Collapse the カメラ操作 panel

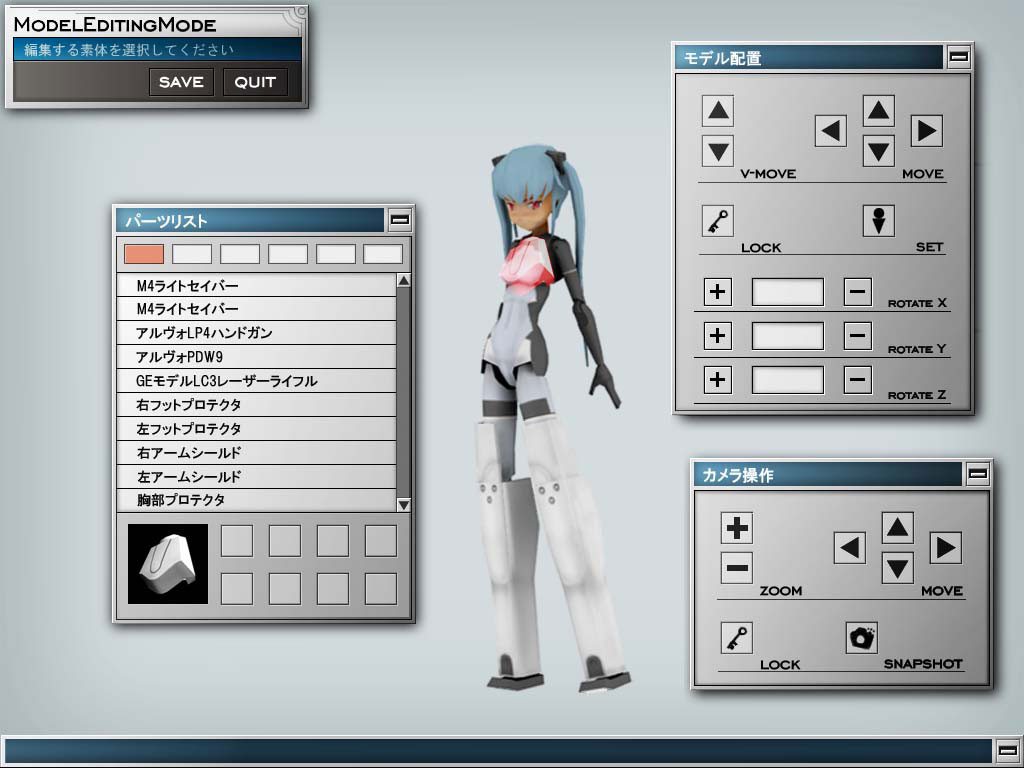[x=978, y=474]
